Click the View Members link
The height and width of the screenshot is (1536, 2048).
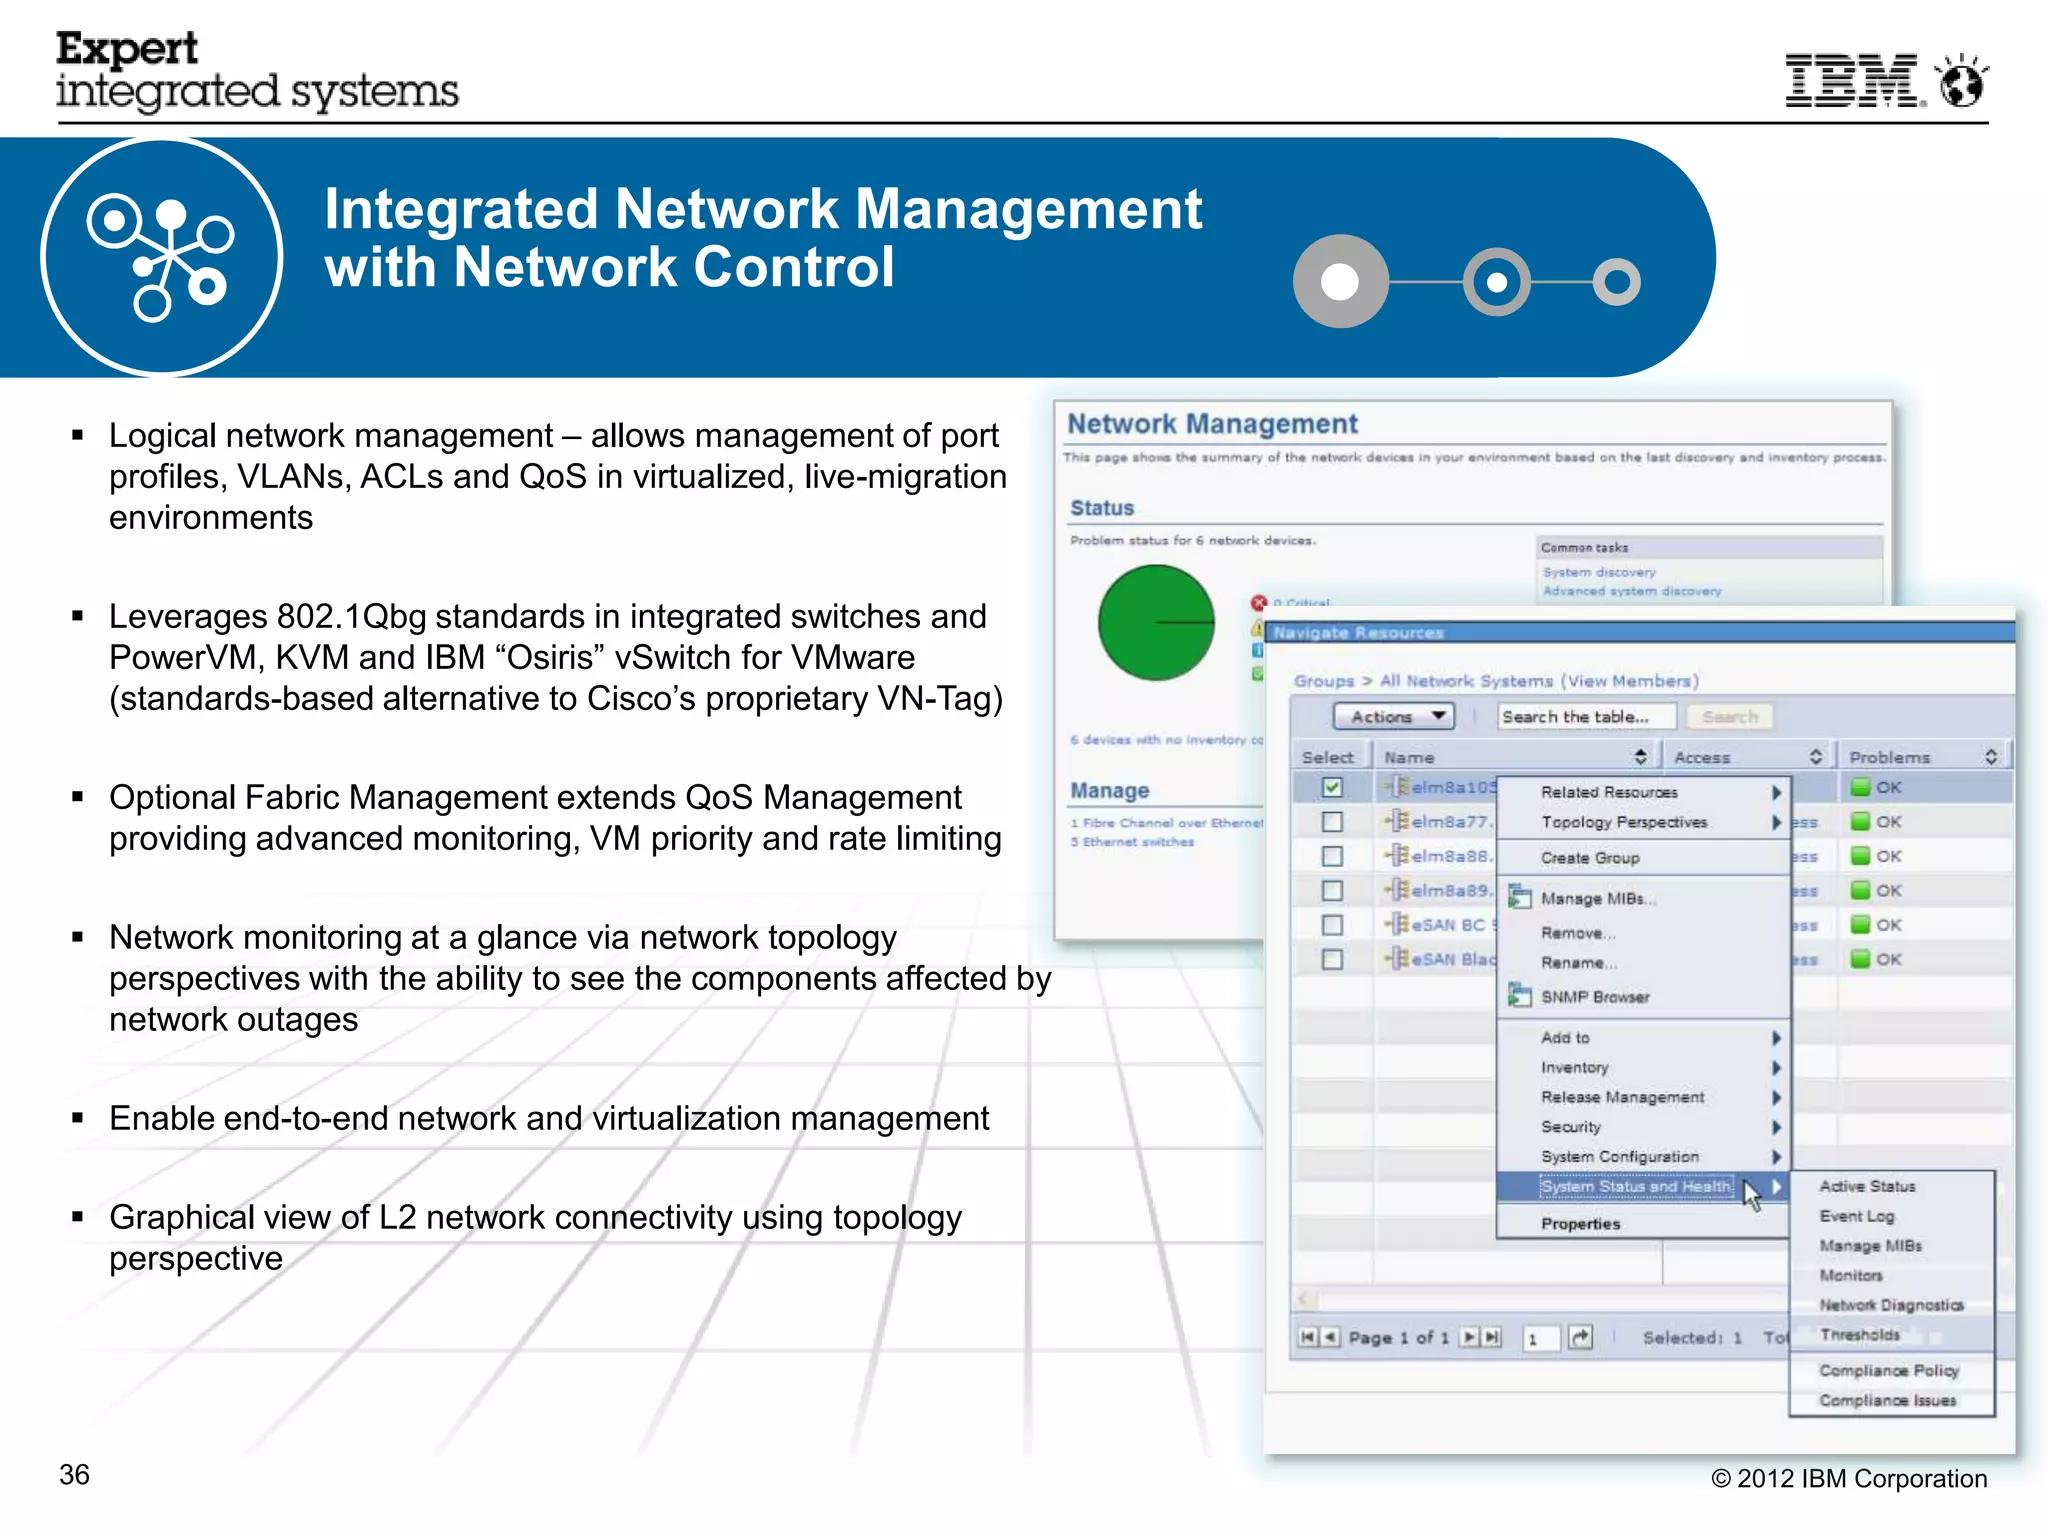click(x=1630, y=681)
